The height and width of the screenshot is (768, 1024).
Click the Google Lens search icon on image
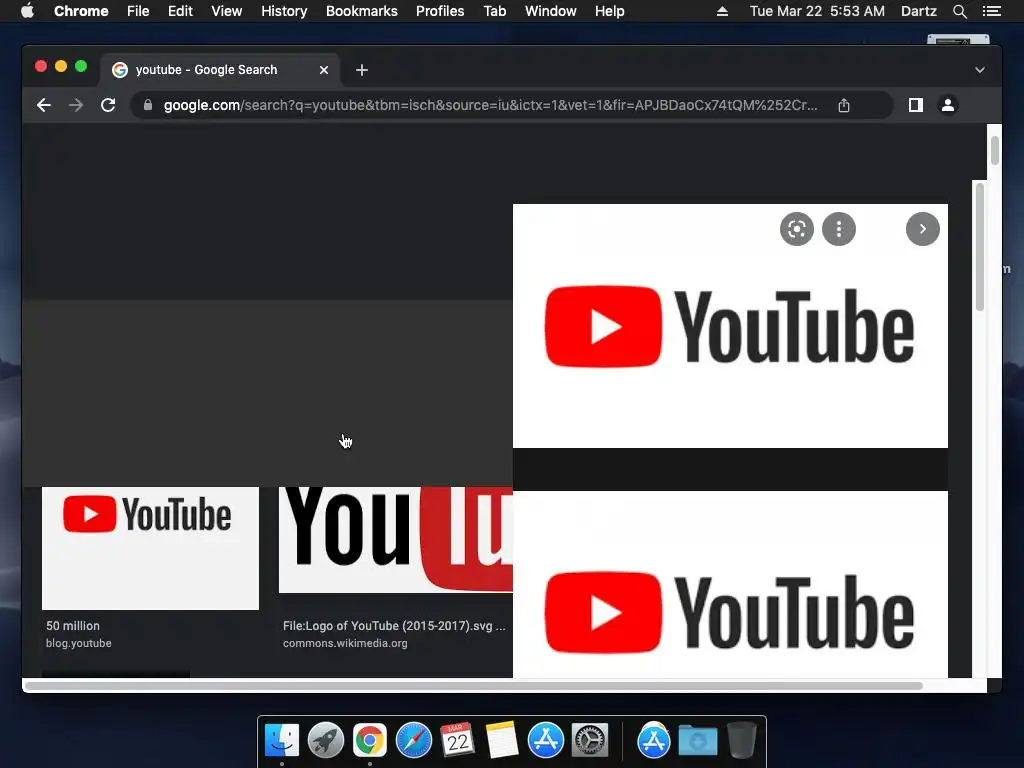coord(796,229)
